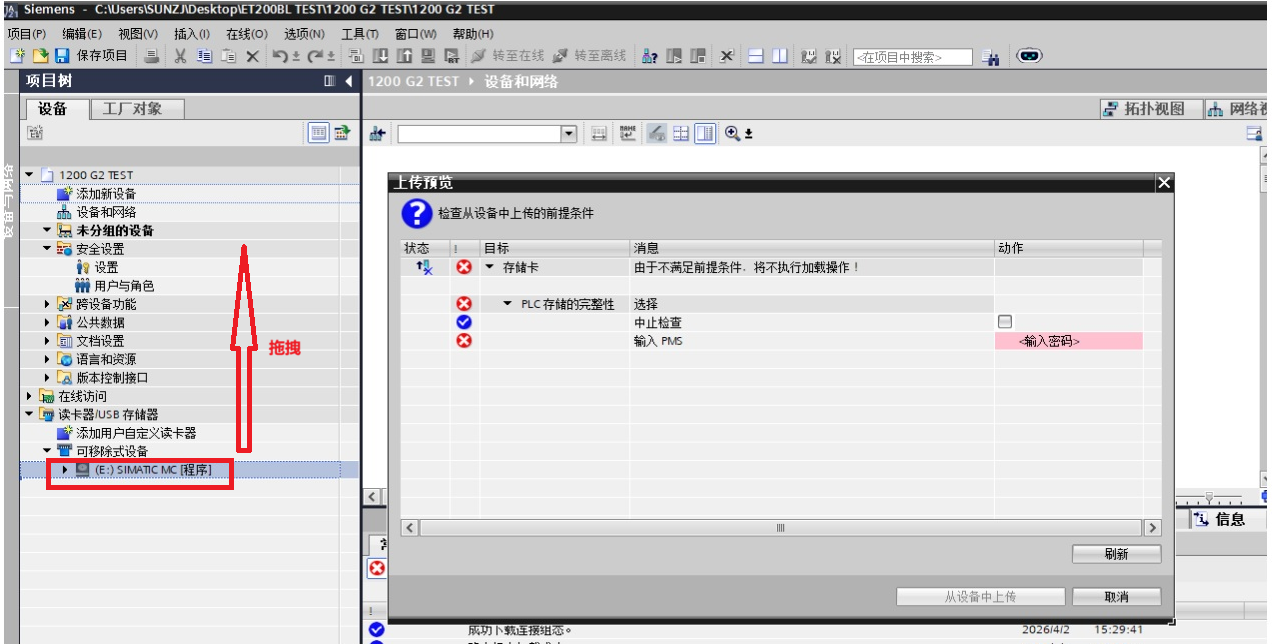1272x644 pixels.
Task: Open the 视图(V) menu
Action: [x=137, y=34]
